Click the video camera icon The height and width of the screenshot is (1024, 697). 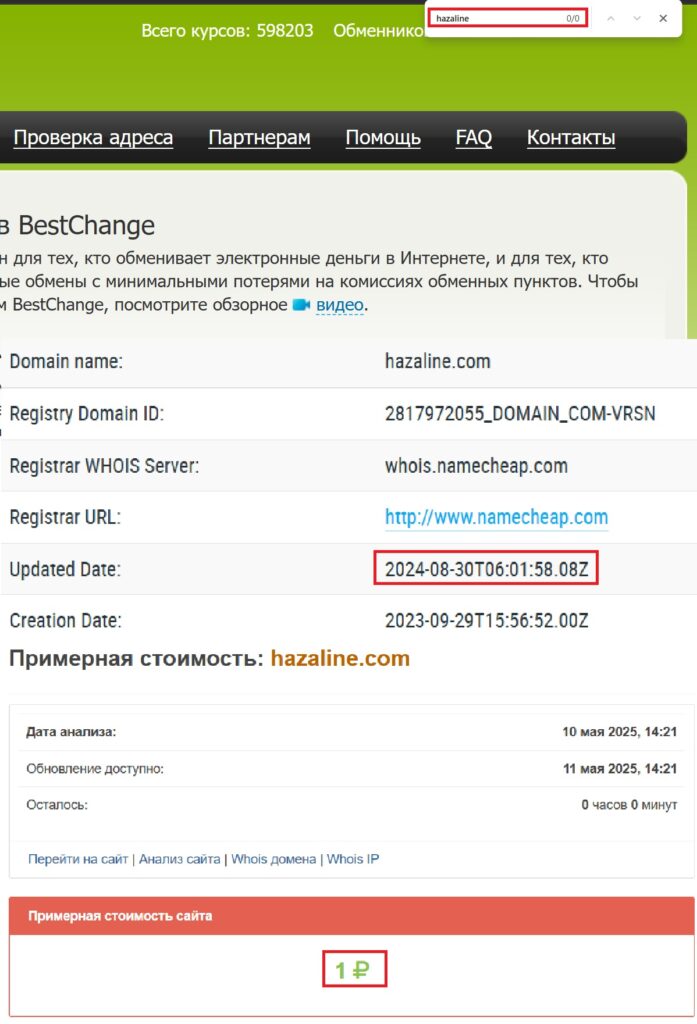[x=301, y=305]
